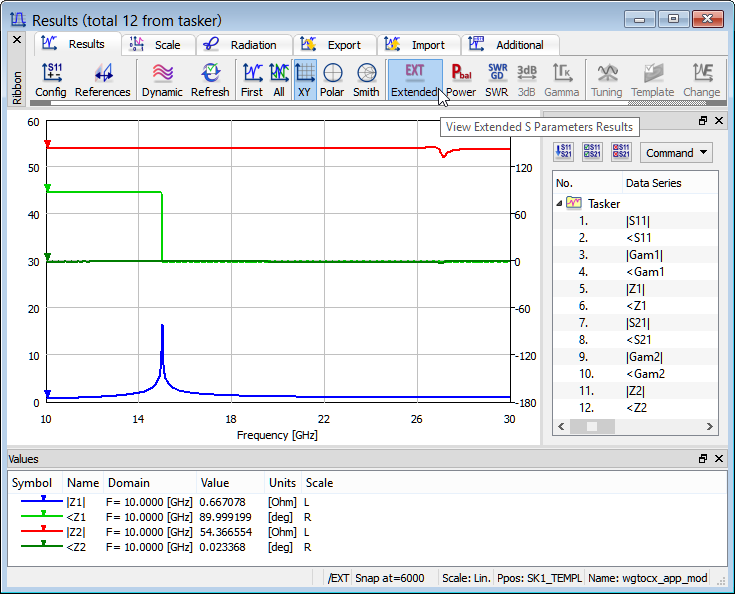735x594 pixels.
Task: View the SWR results
Action: [x=497, y=79]
